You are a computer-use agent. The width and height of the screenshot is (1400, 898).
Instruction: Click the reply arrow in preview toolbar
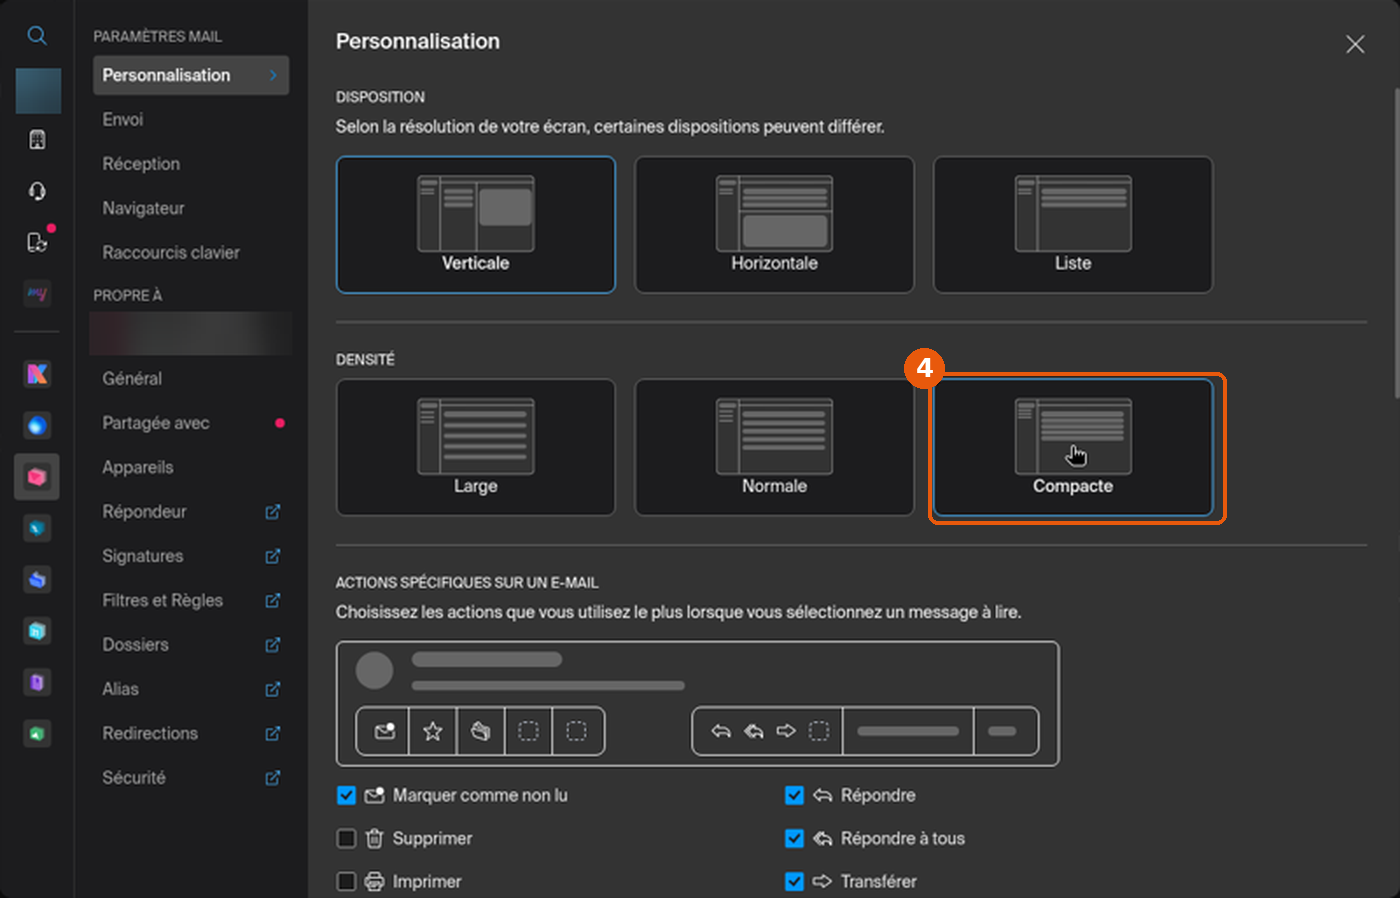tap(721, 732)
